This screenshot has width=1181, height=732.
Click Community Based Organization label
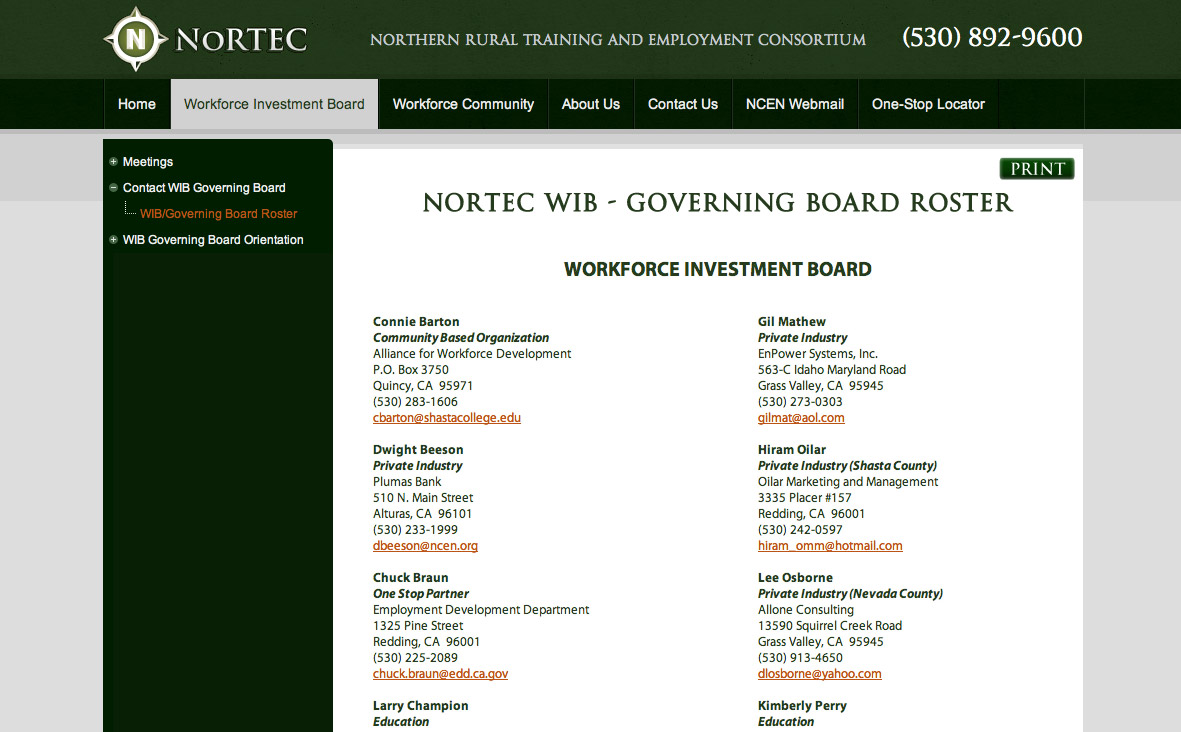461,338
